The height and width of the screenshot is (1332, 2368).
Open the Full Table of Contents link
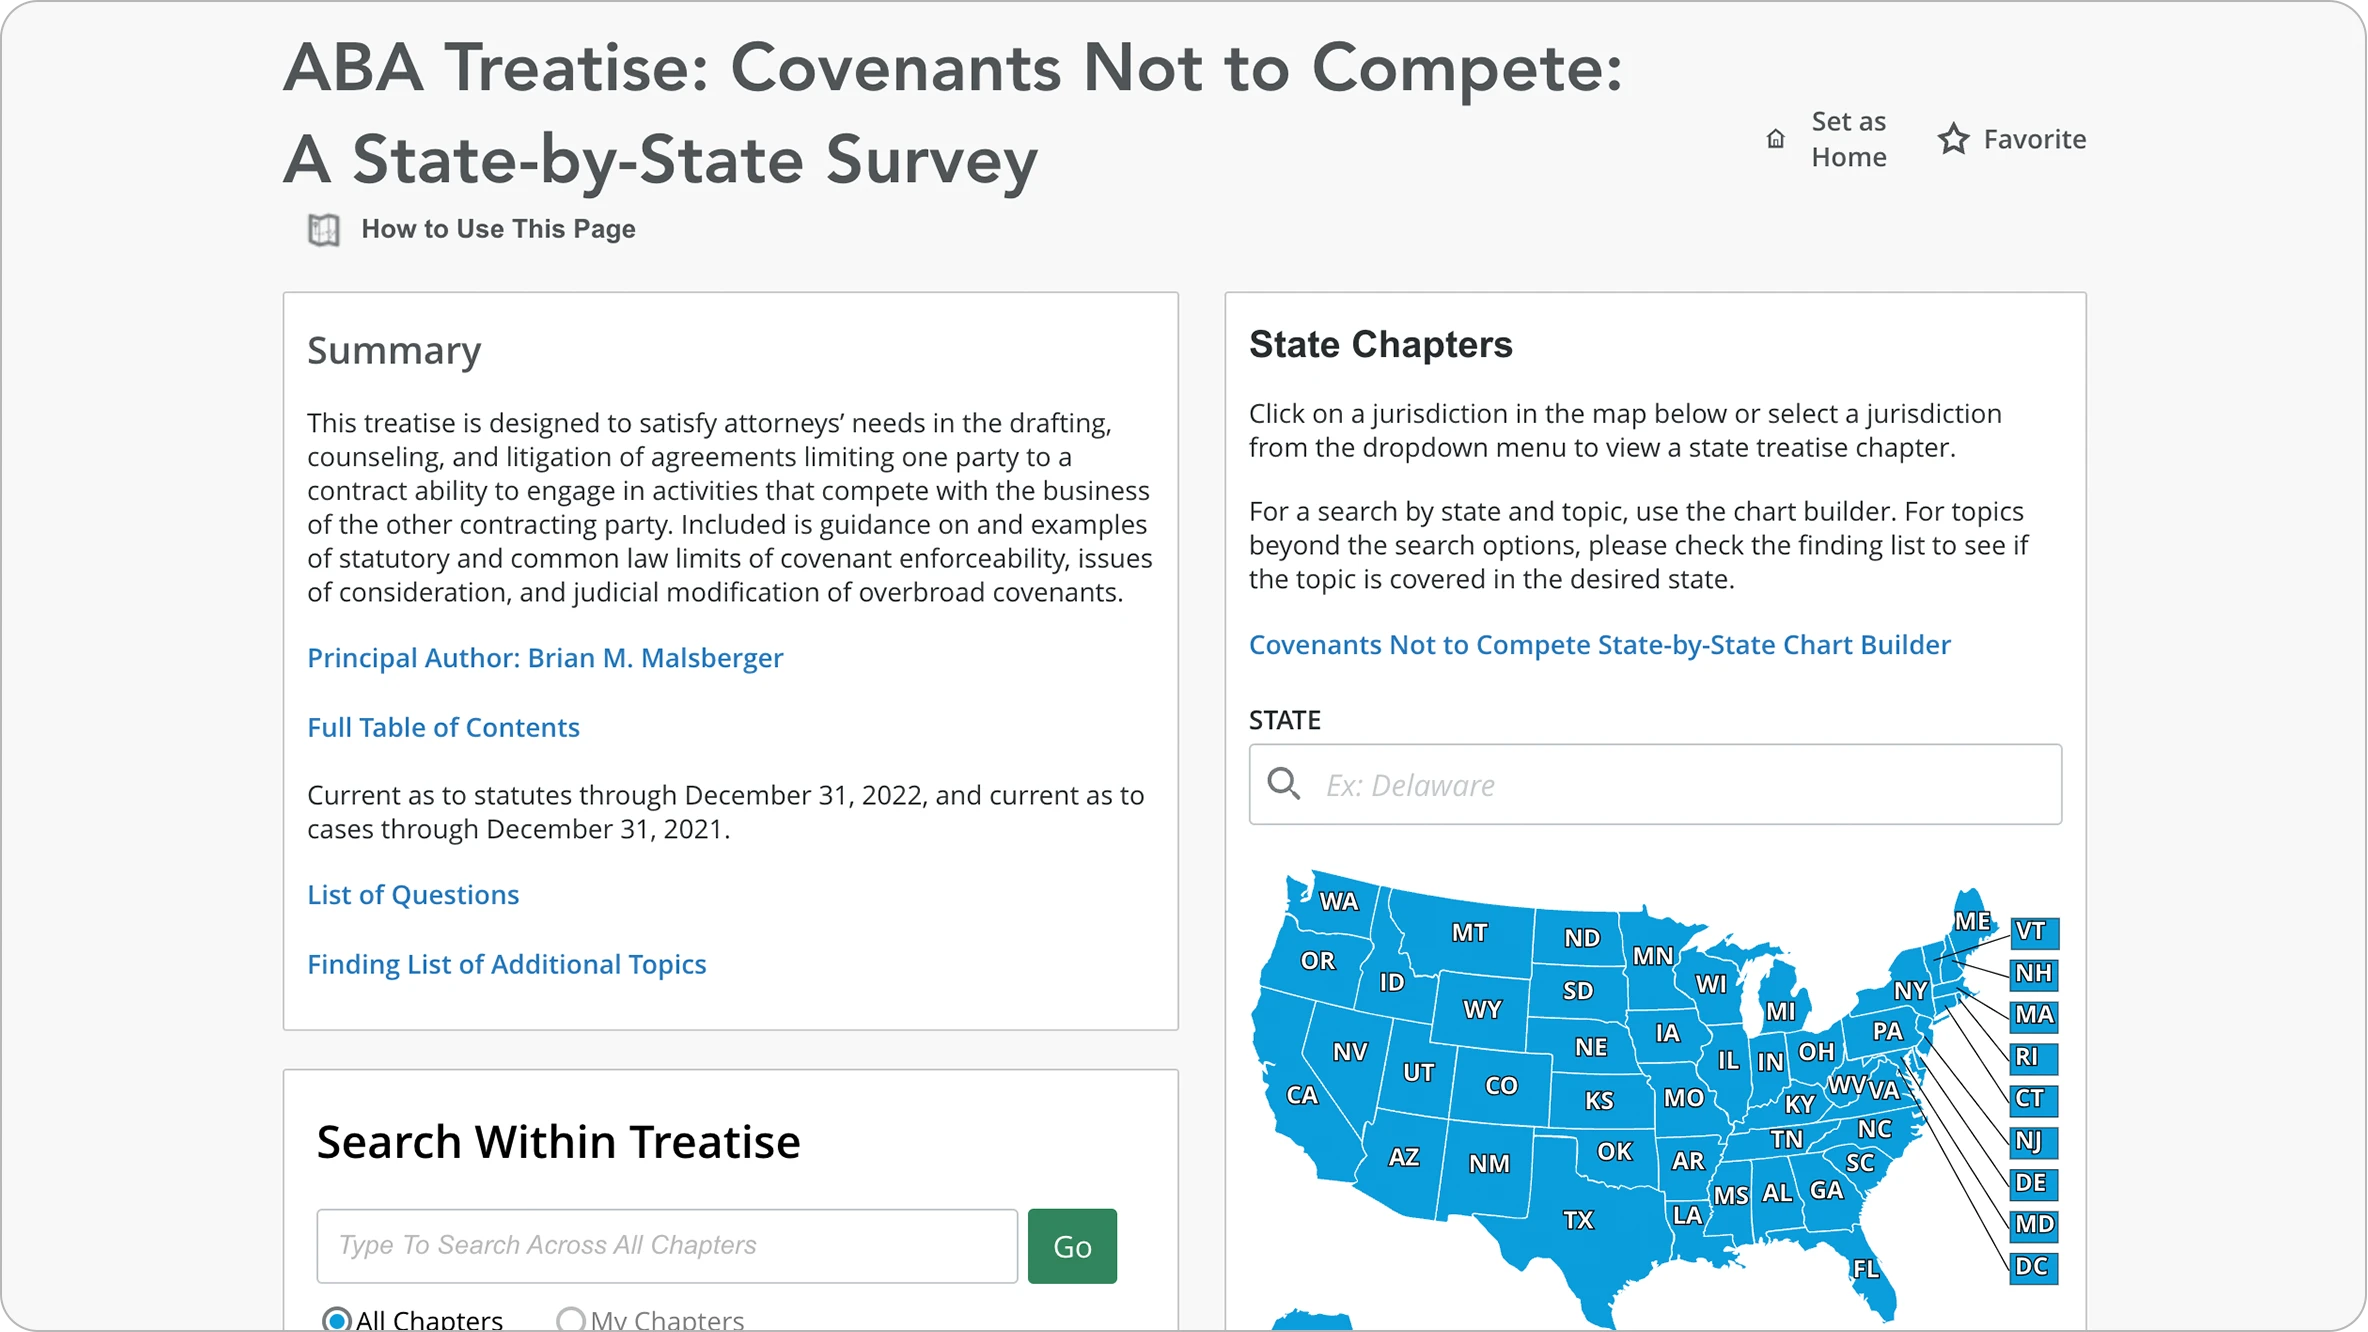pyautogui.click(x=443, y=727)
